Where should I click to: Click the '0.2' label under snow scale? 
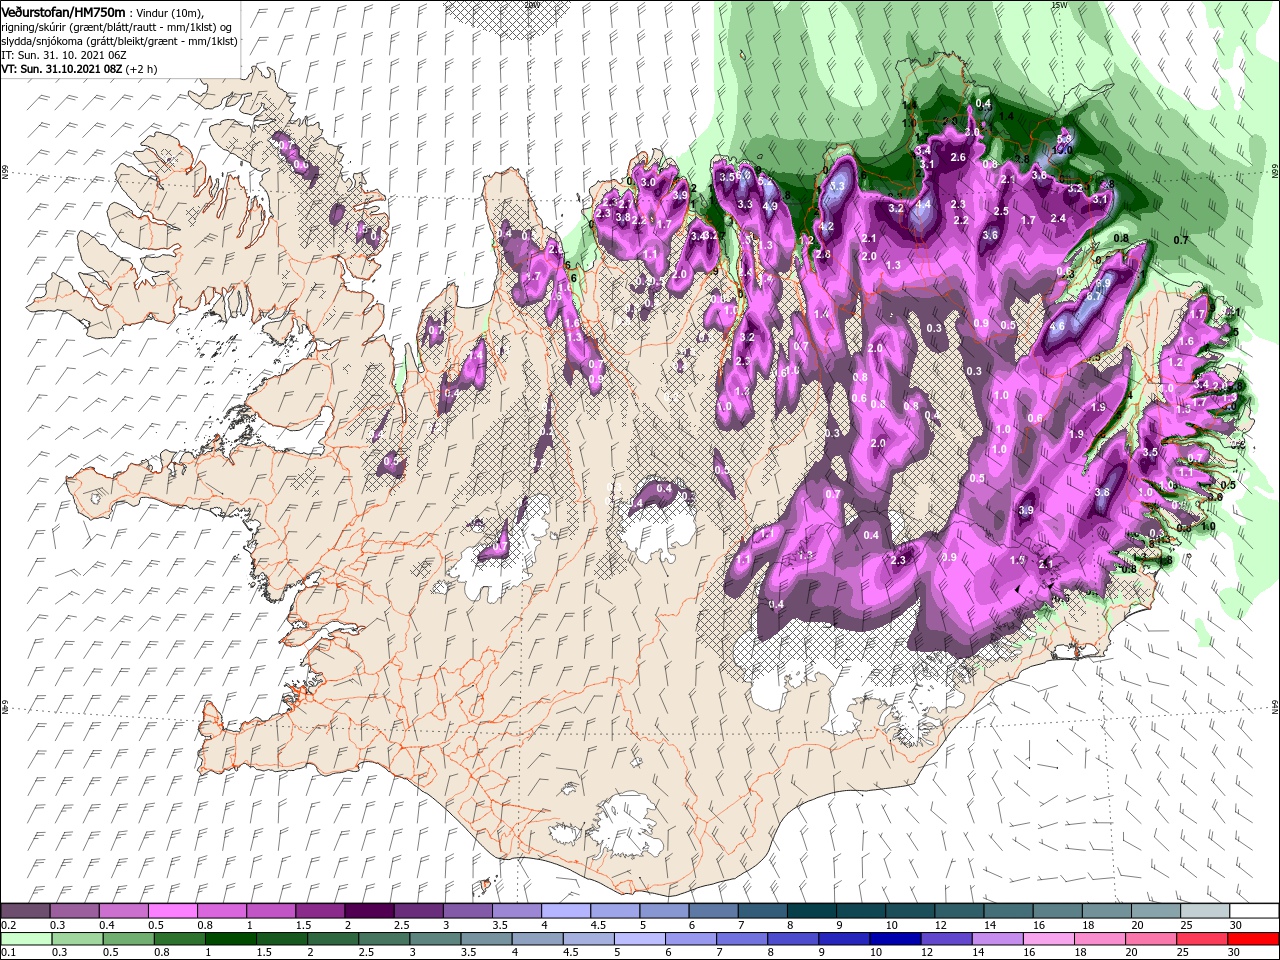[9, 925]
